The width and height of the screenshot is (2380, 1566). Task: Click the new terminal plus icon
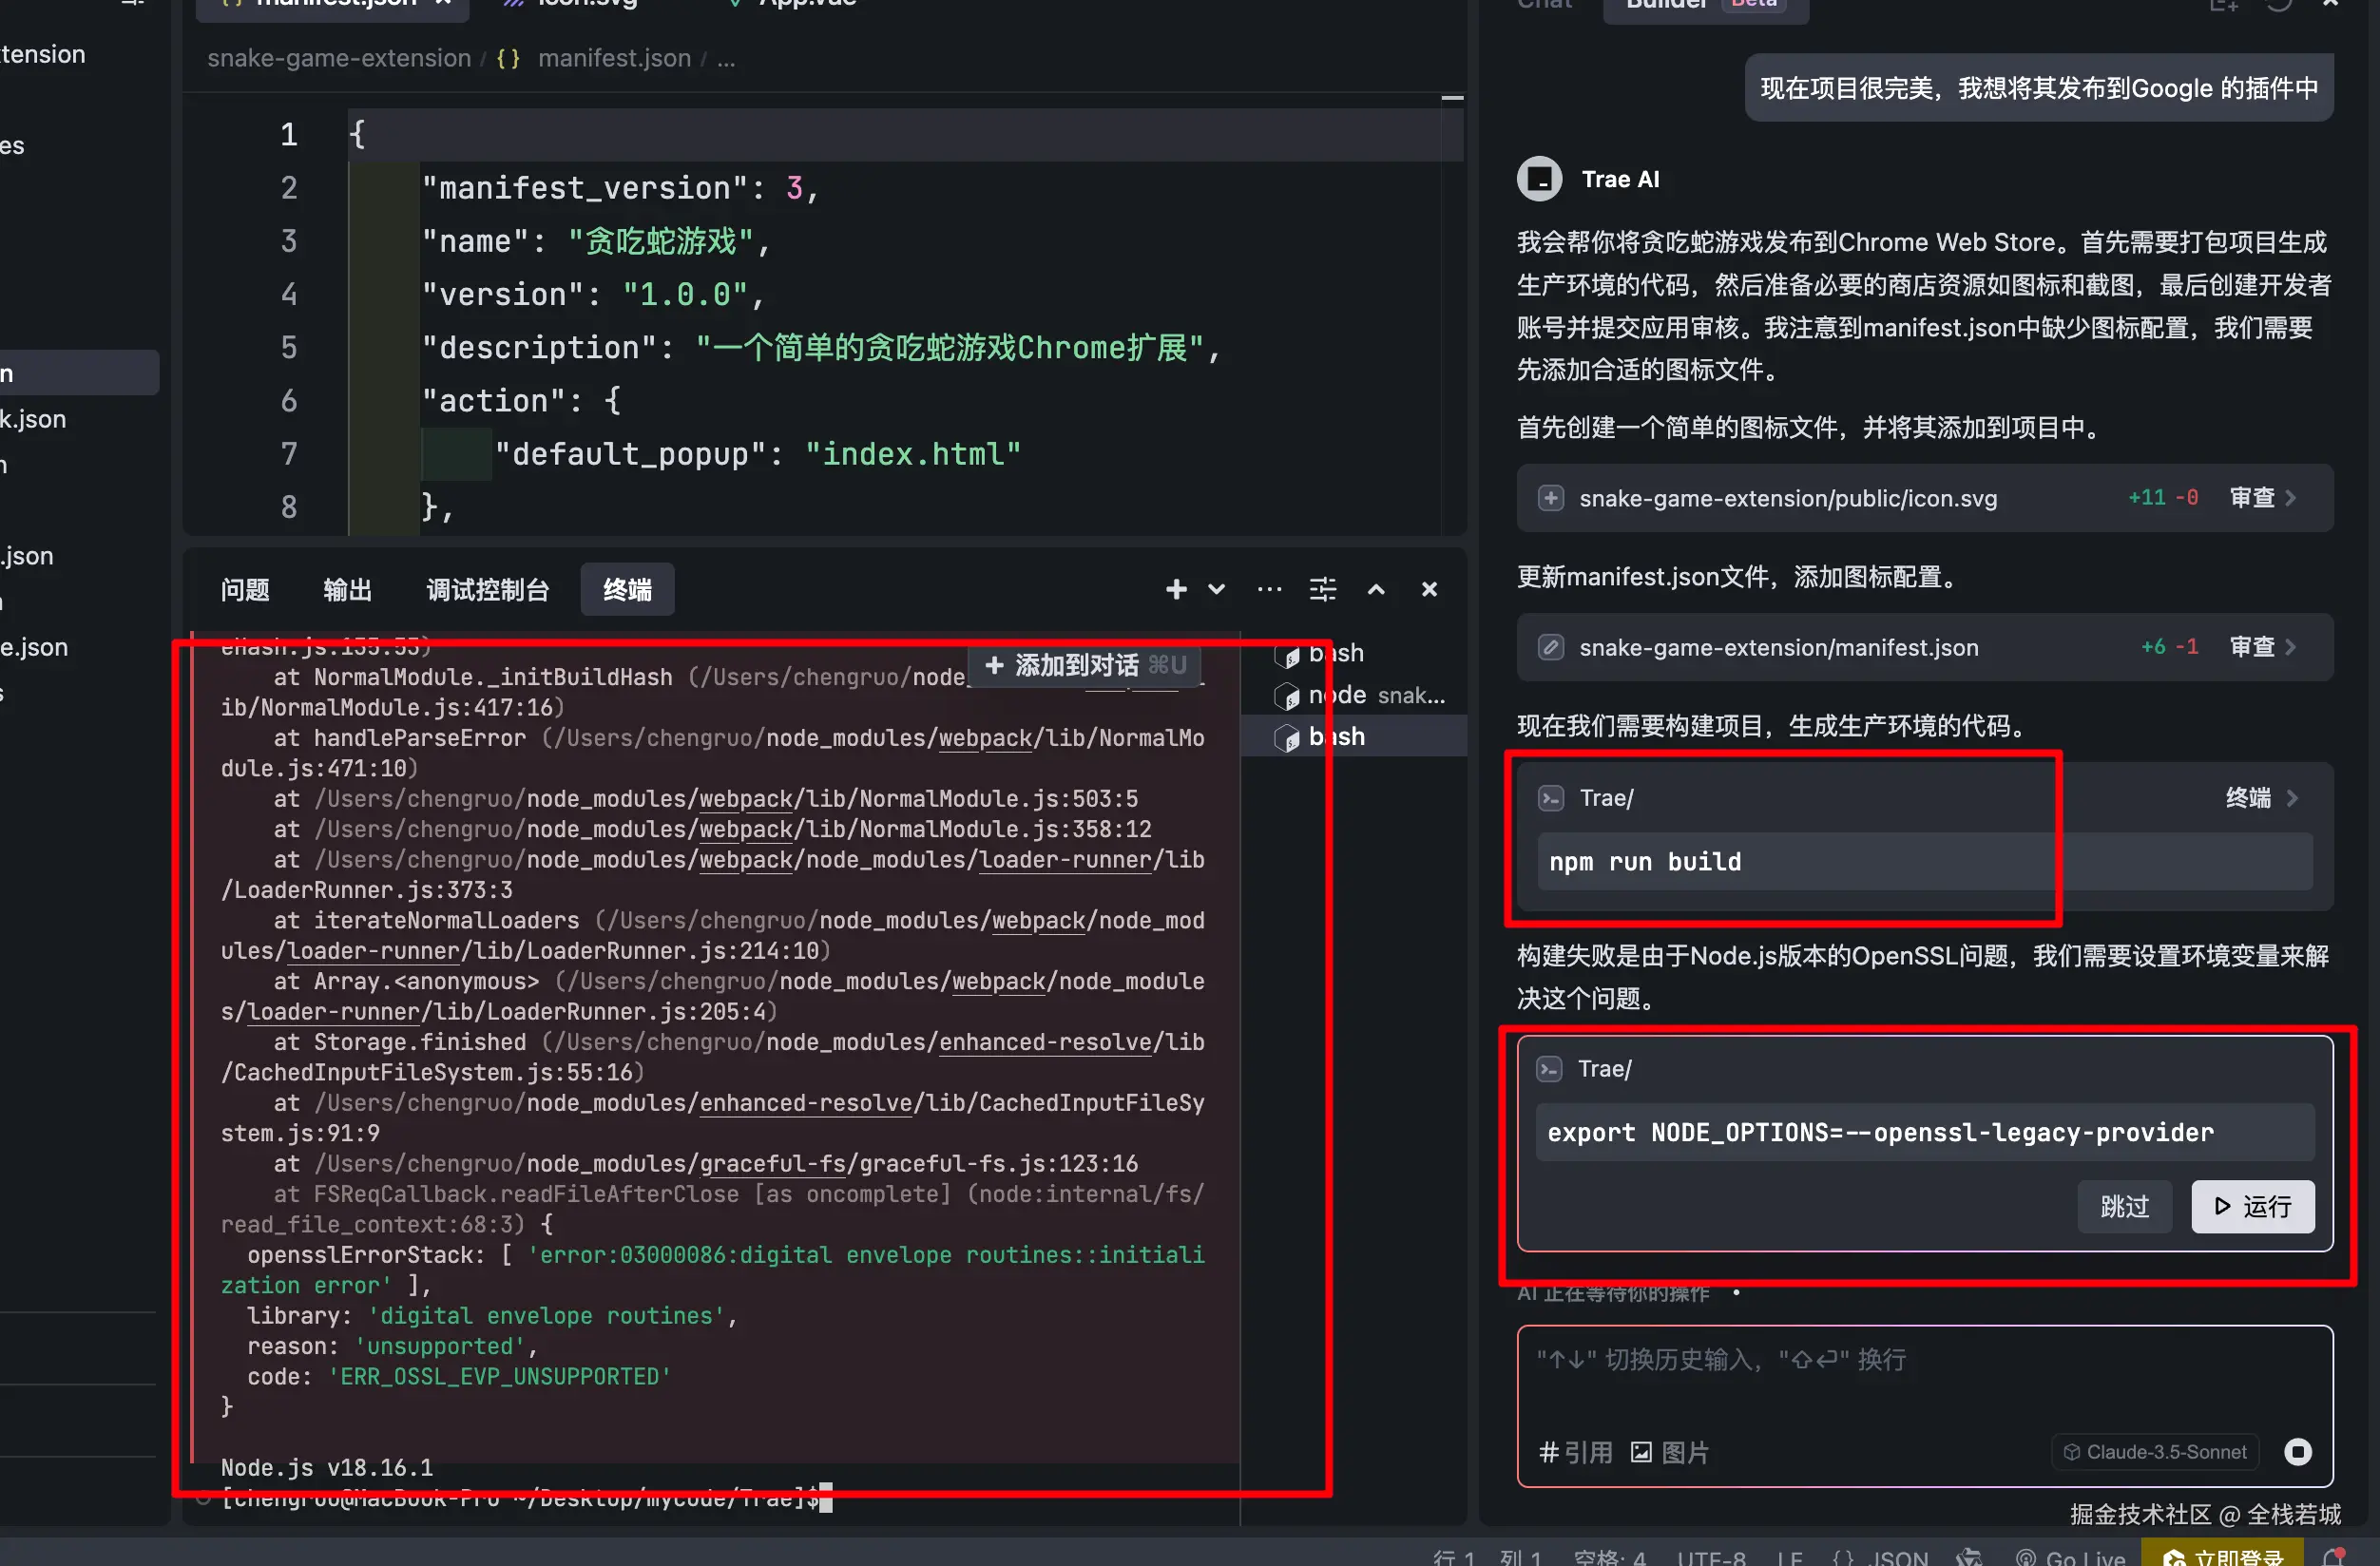[x=1176, y=589]
